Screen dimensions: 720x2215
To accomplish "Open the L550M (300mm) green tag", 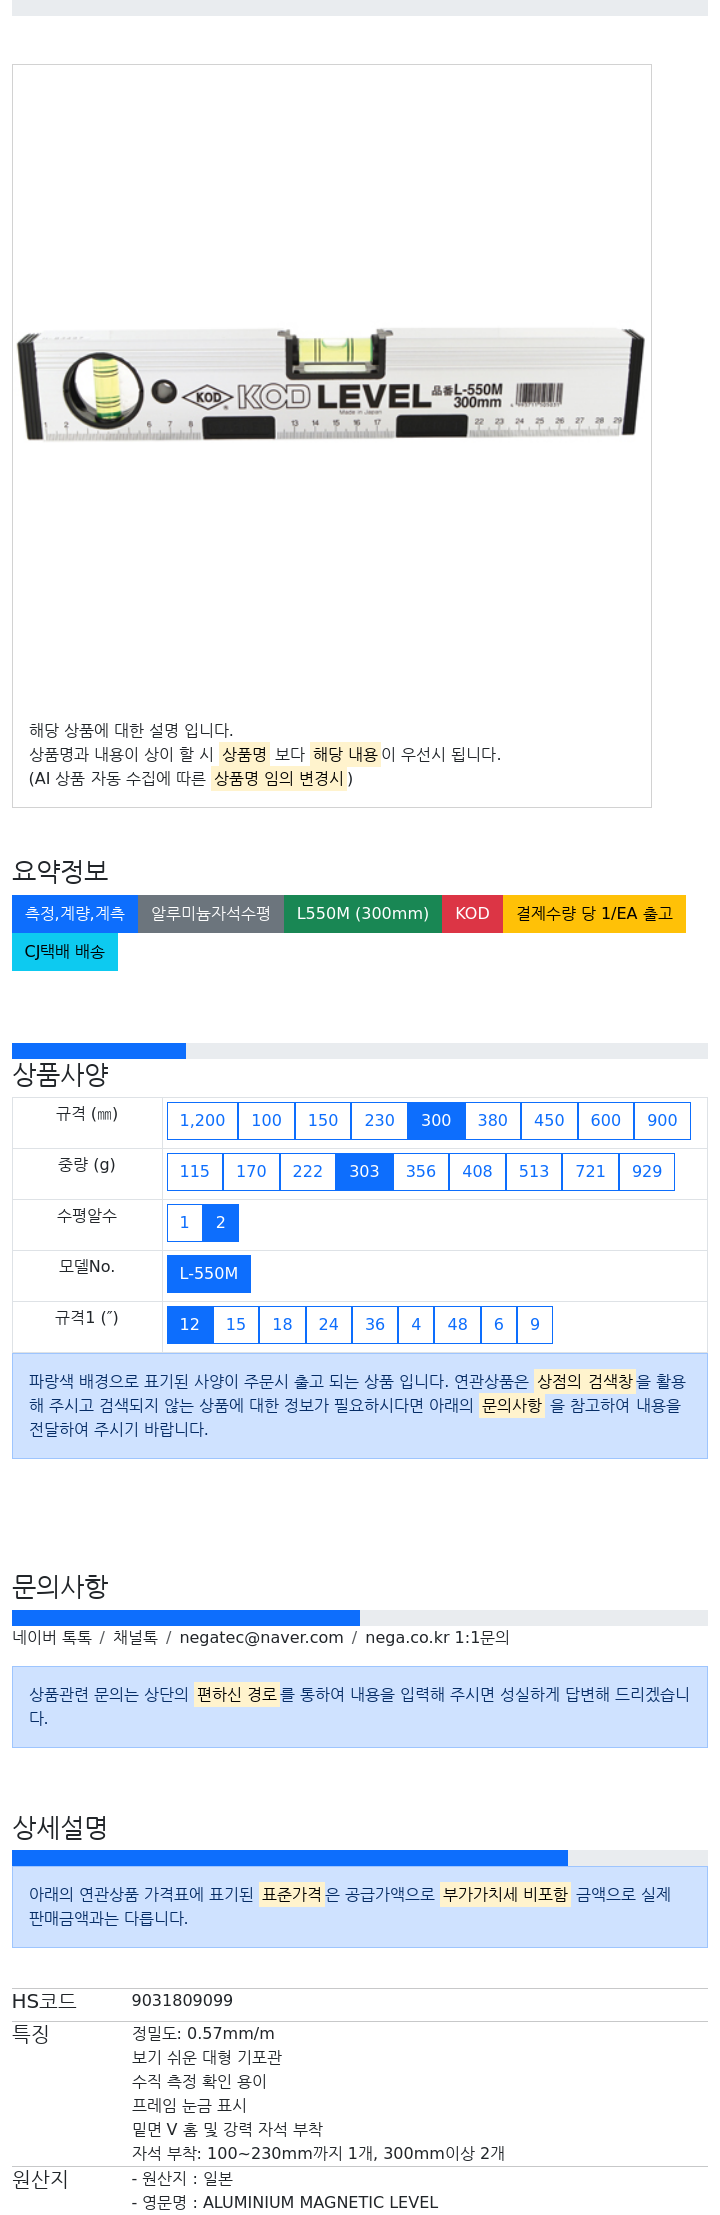I will [x=363, y=913].
